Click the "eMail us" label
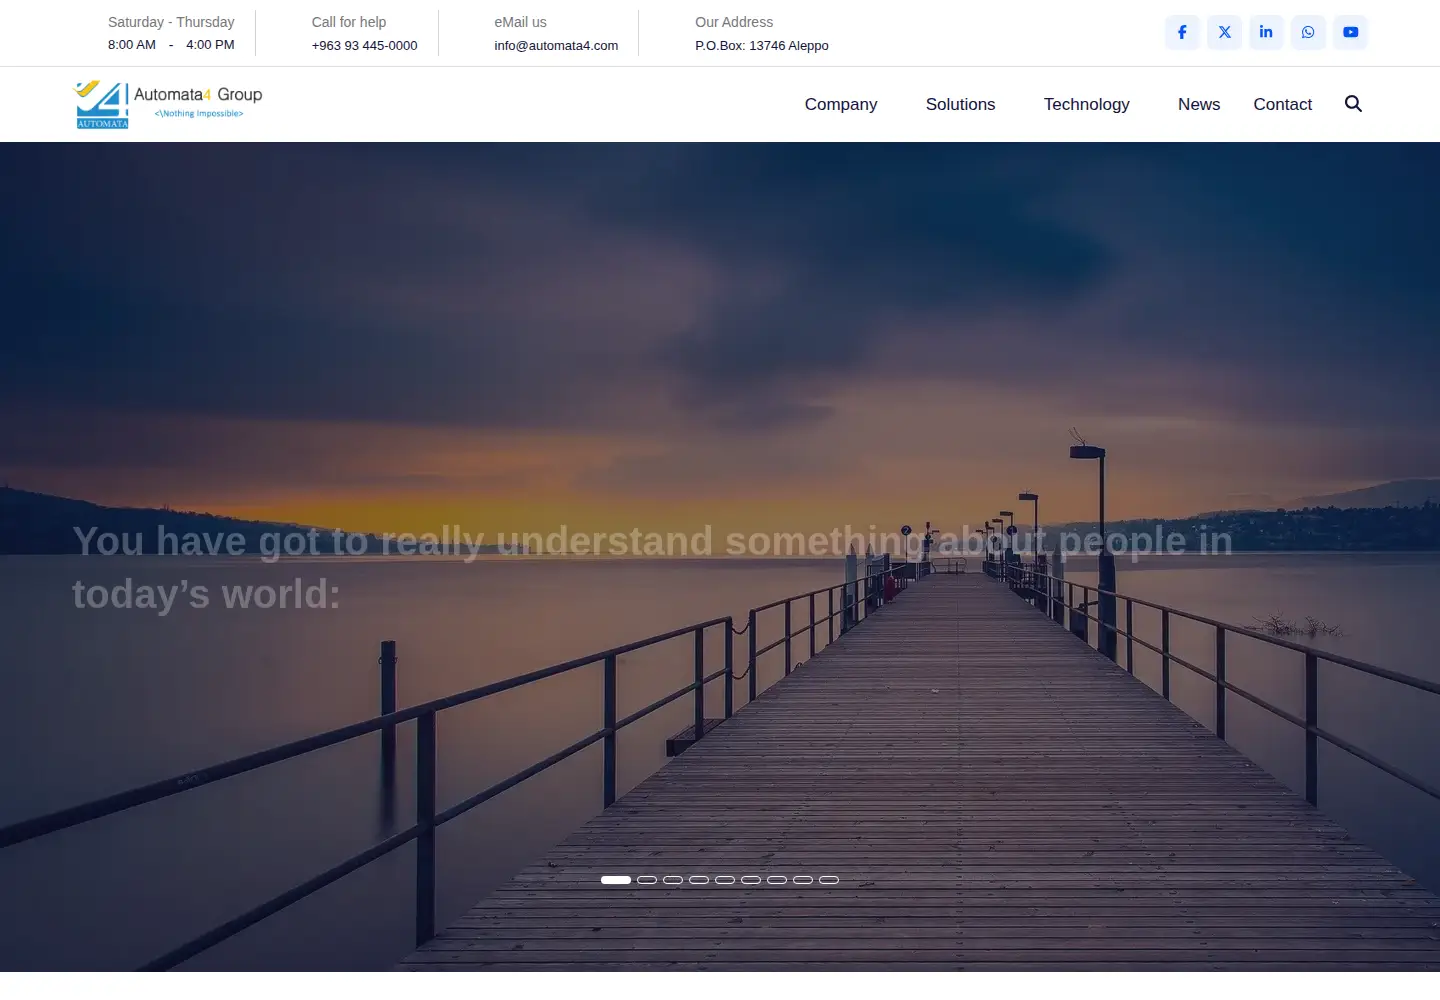Screen dimensions: 1440x1000 (520, 22)
